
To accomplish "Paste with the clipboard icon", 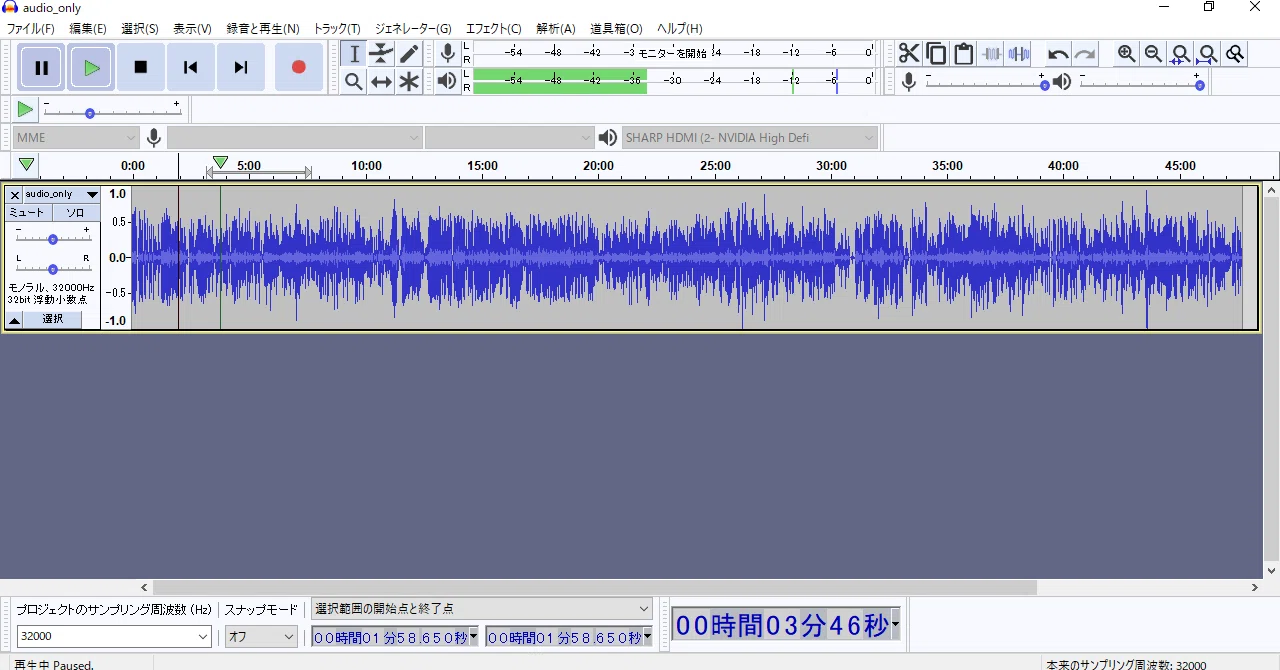I will click(x=963, y=54).
